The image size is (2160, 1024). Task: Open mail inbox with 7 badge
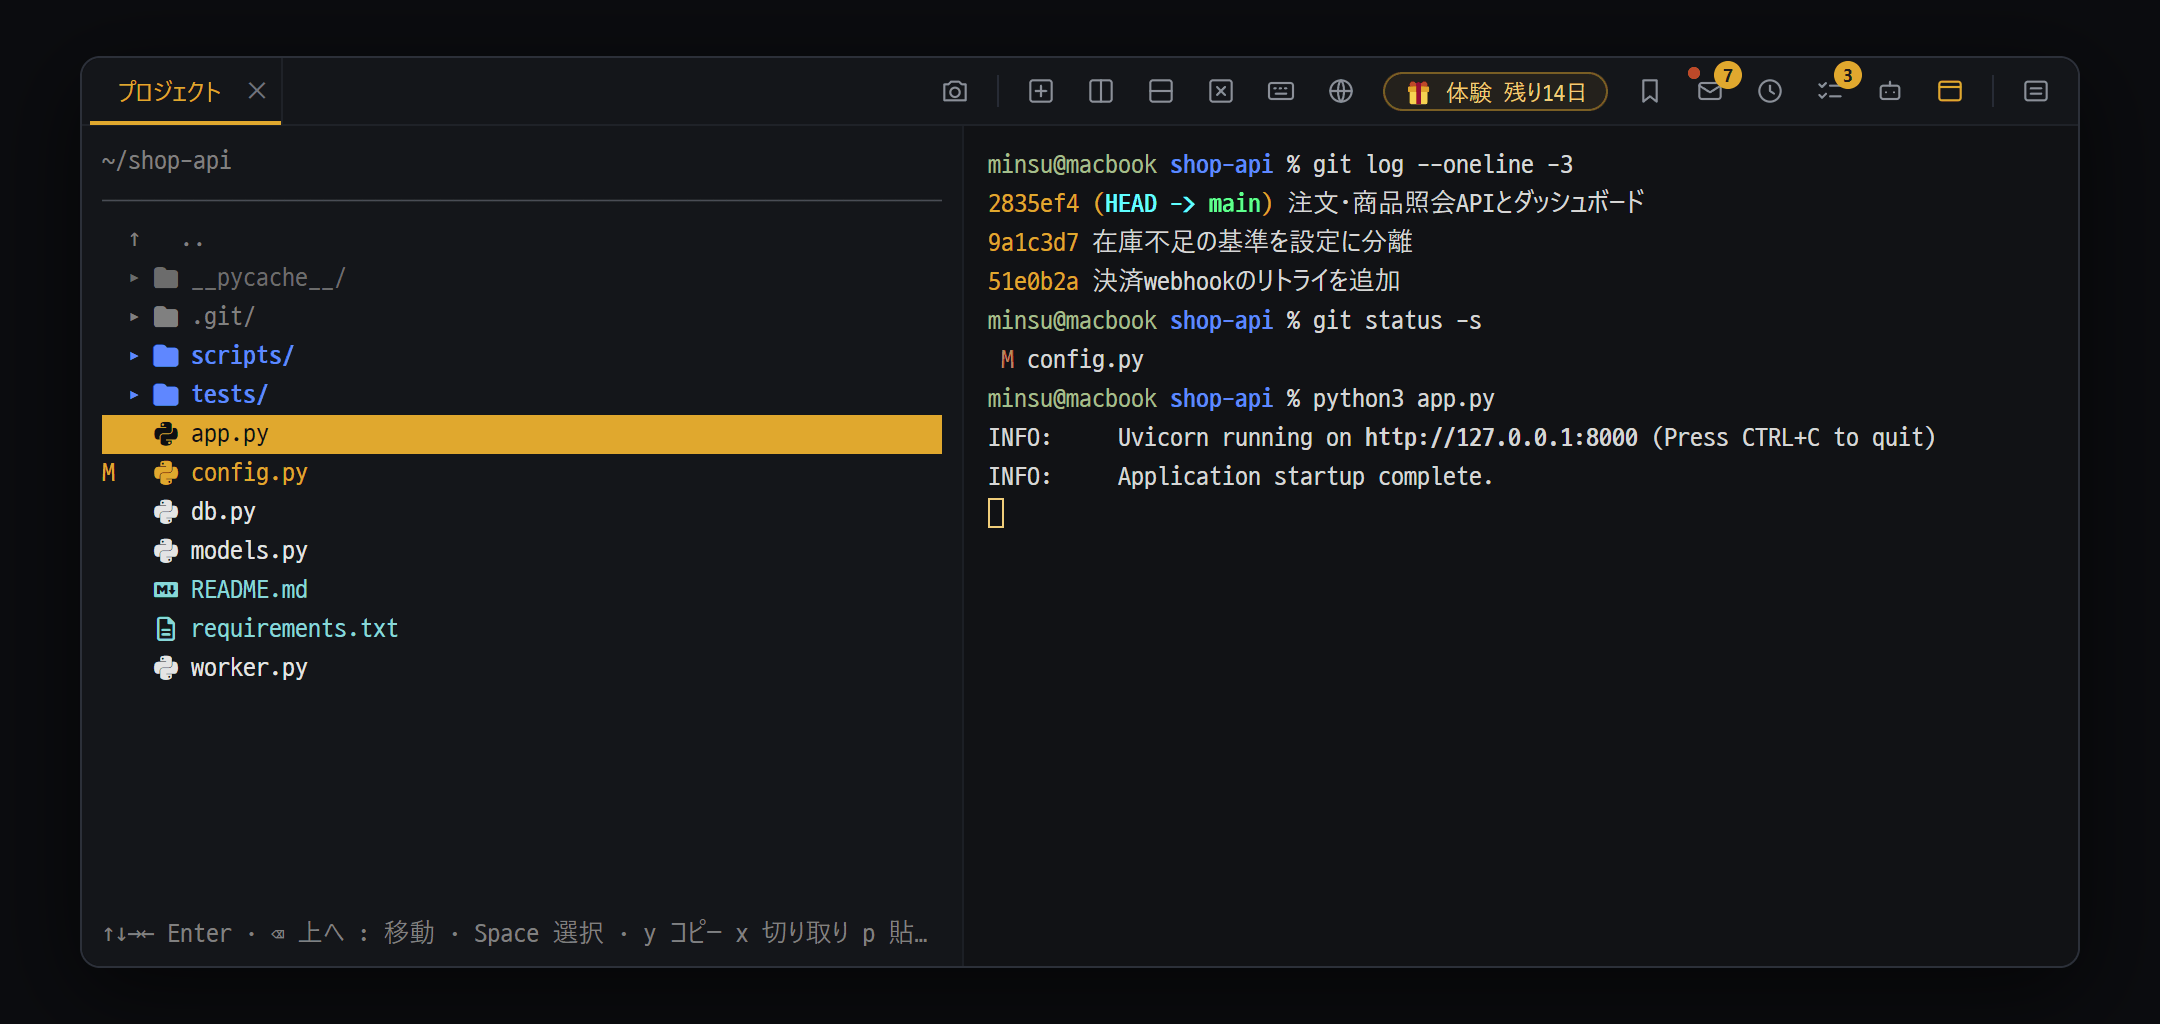[x=1711, y=92]
